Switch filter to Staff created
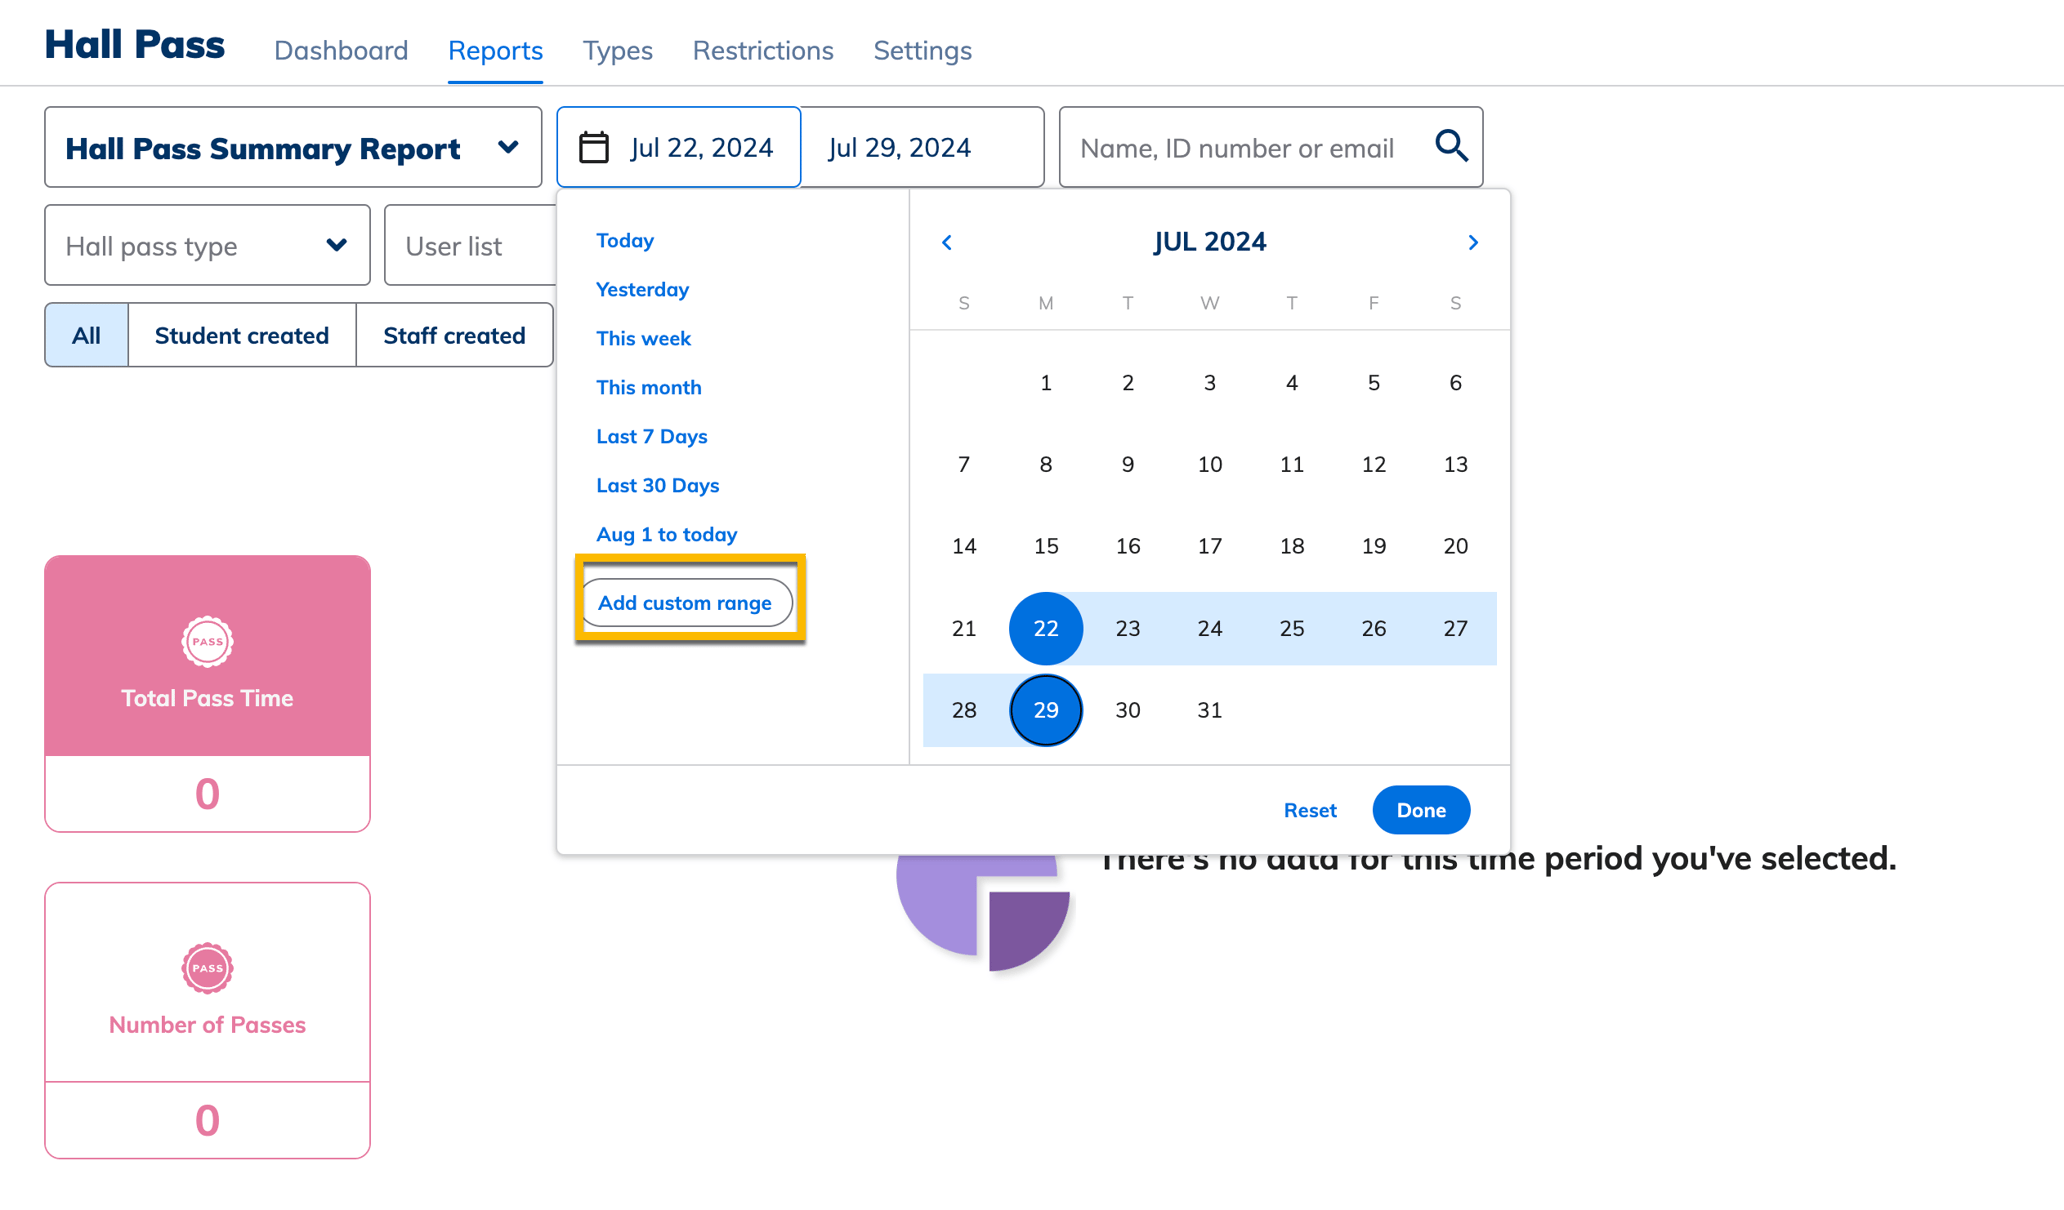The height and width of the screenshot is (1210, 2064). coord(454,335)
